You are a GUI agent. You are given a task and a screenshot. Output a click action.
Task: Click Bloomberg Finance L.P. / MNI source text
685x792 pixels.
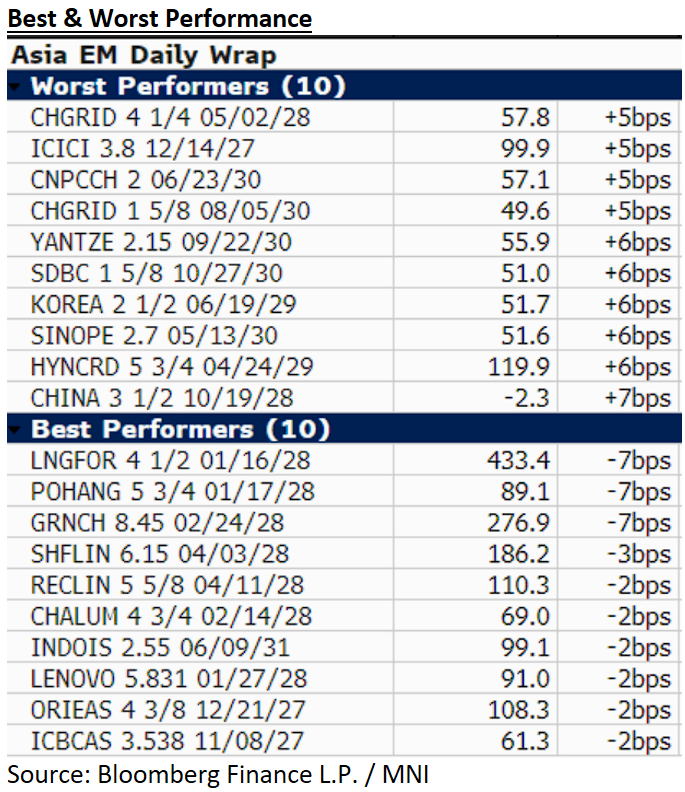pyautogui.click(x=218, y=772)
